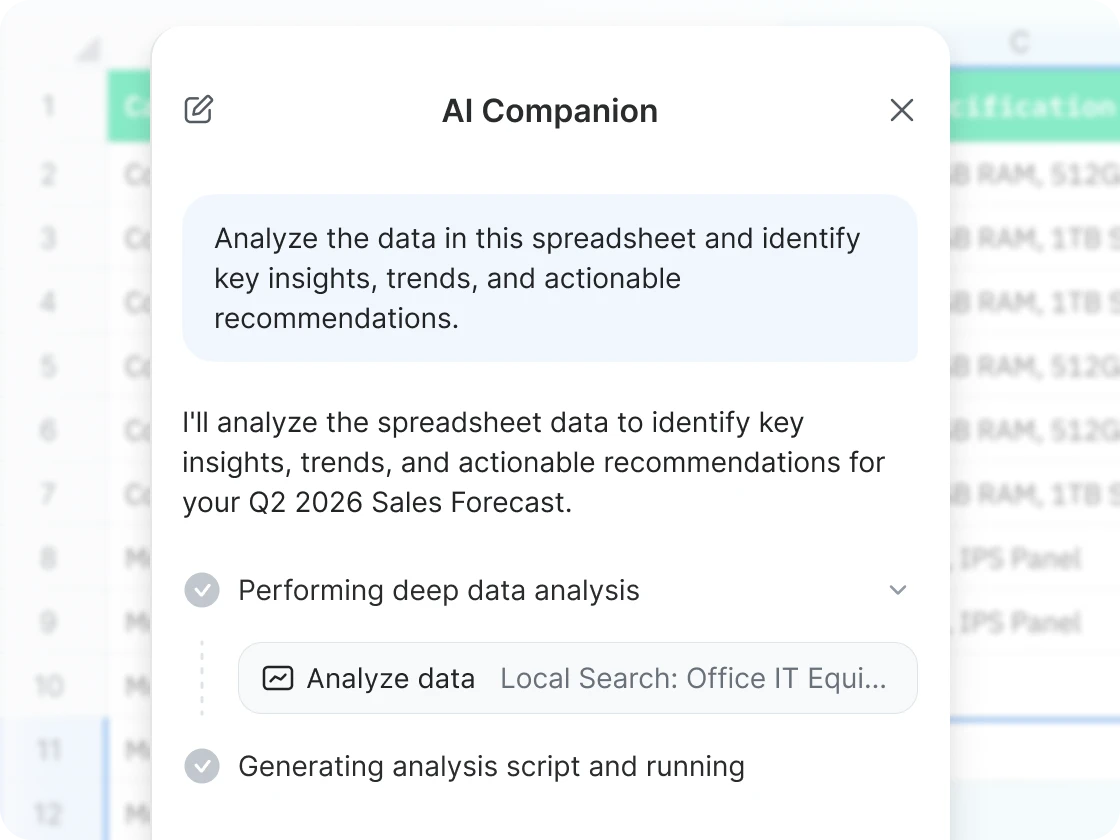
Task: Open the Analyze data action chip
Action: point(391,678)
